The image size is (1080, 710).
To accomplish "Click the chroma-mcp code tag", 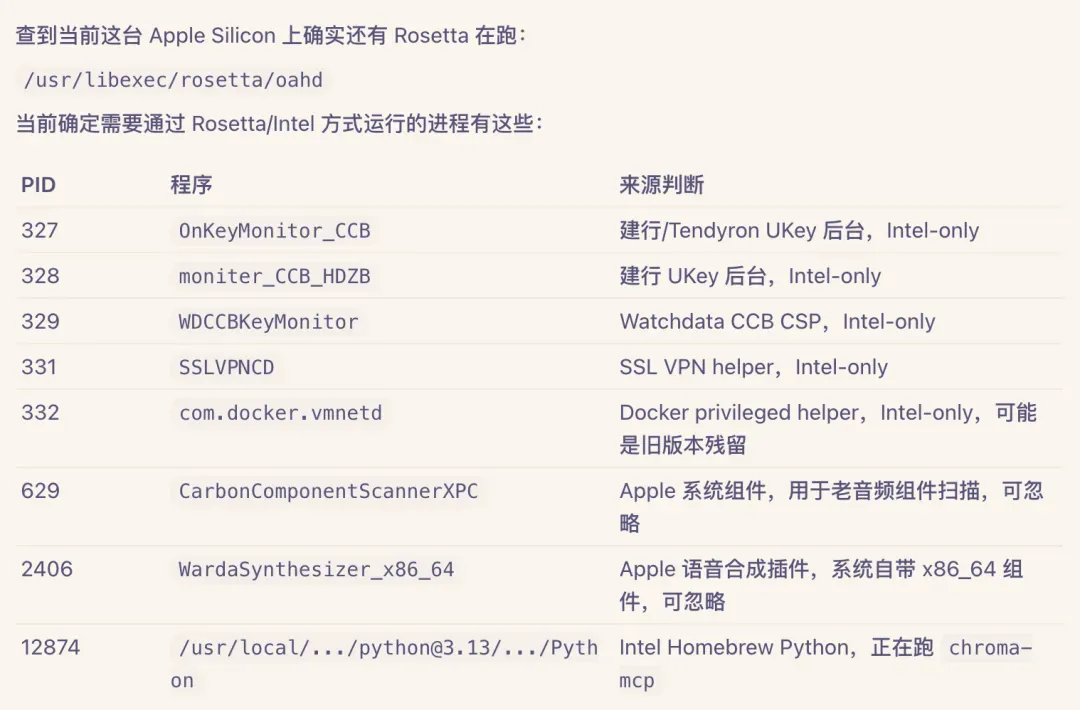I will [825, 664].
